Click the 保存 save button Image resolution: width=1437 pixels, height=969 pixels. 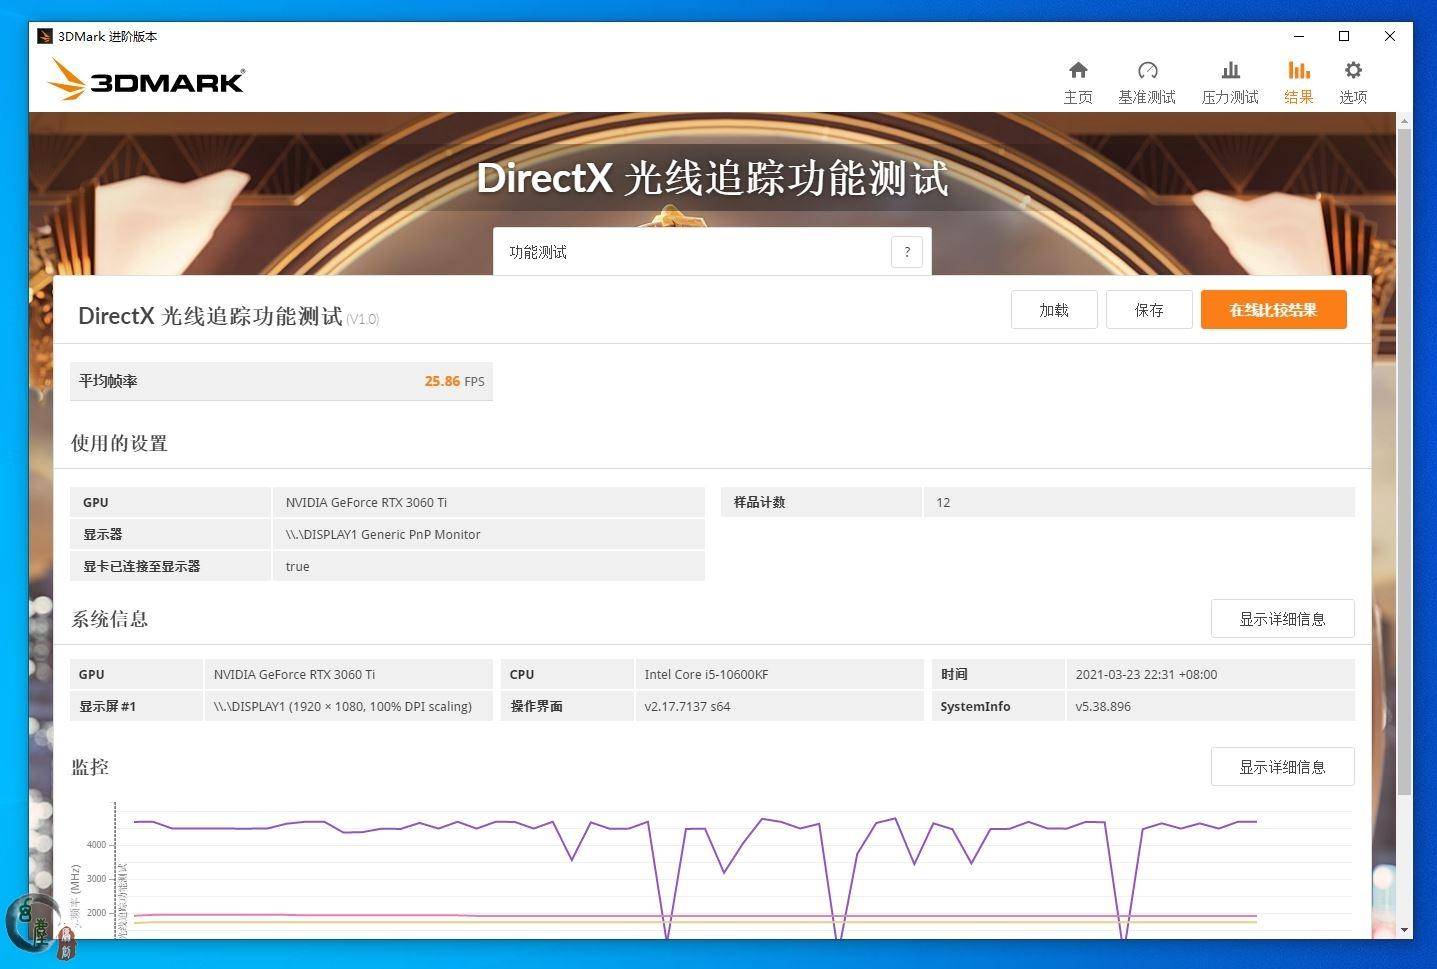(x=1149, y=310)
